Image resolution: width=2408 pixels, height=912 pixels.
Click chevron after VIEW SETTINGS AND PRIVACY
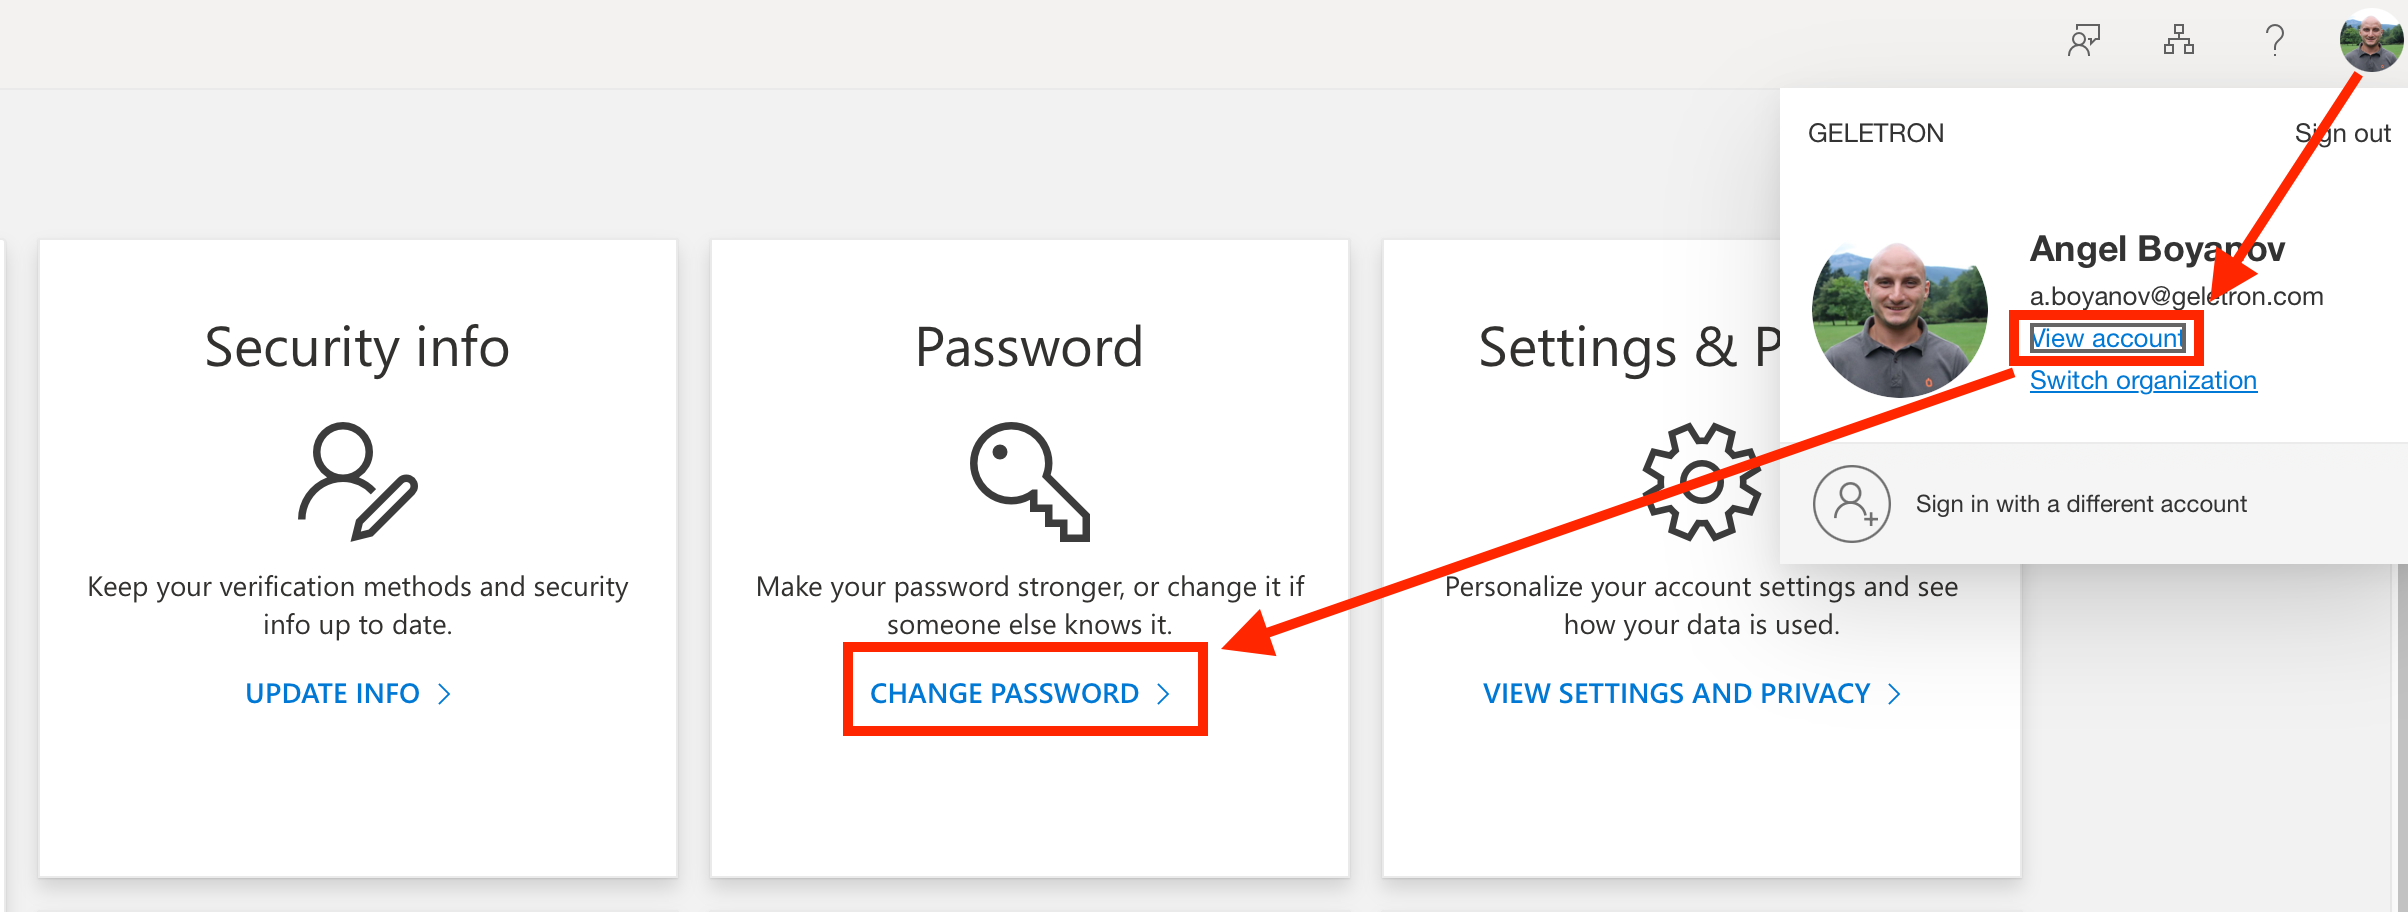pos(1894,694)
